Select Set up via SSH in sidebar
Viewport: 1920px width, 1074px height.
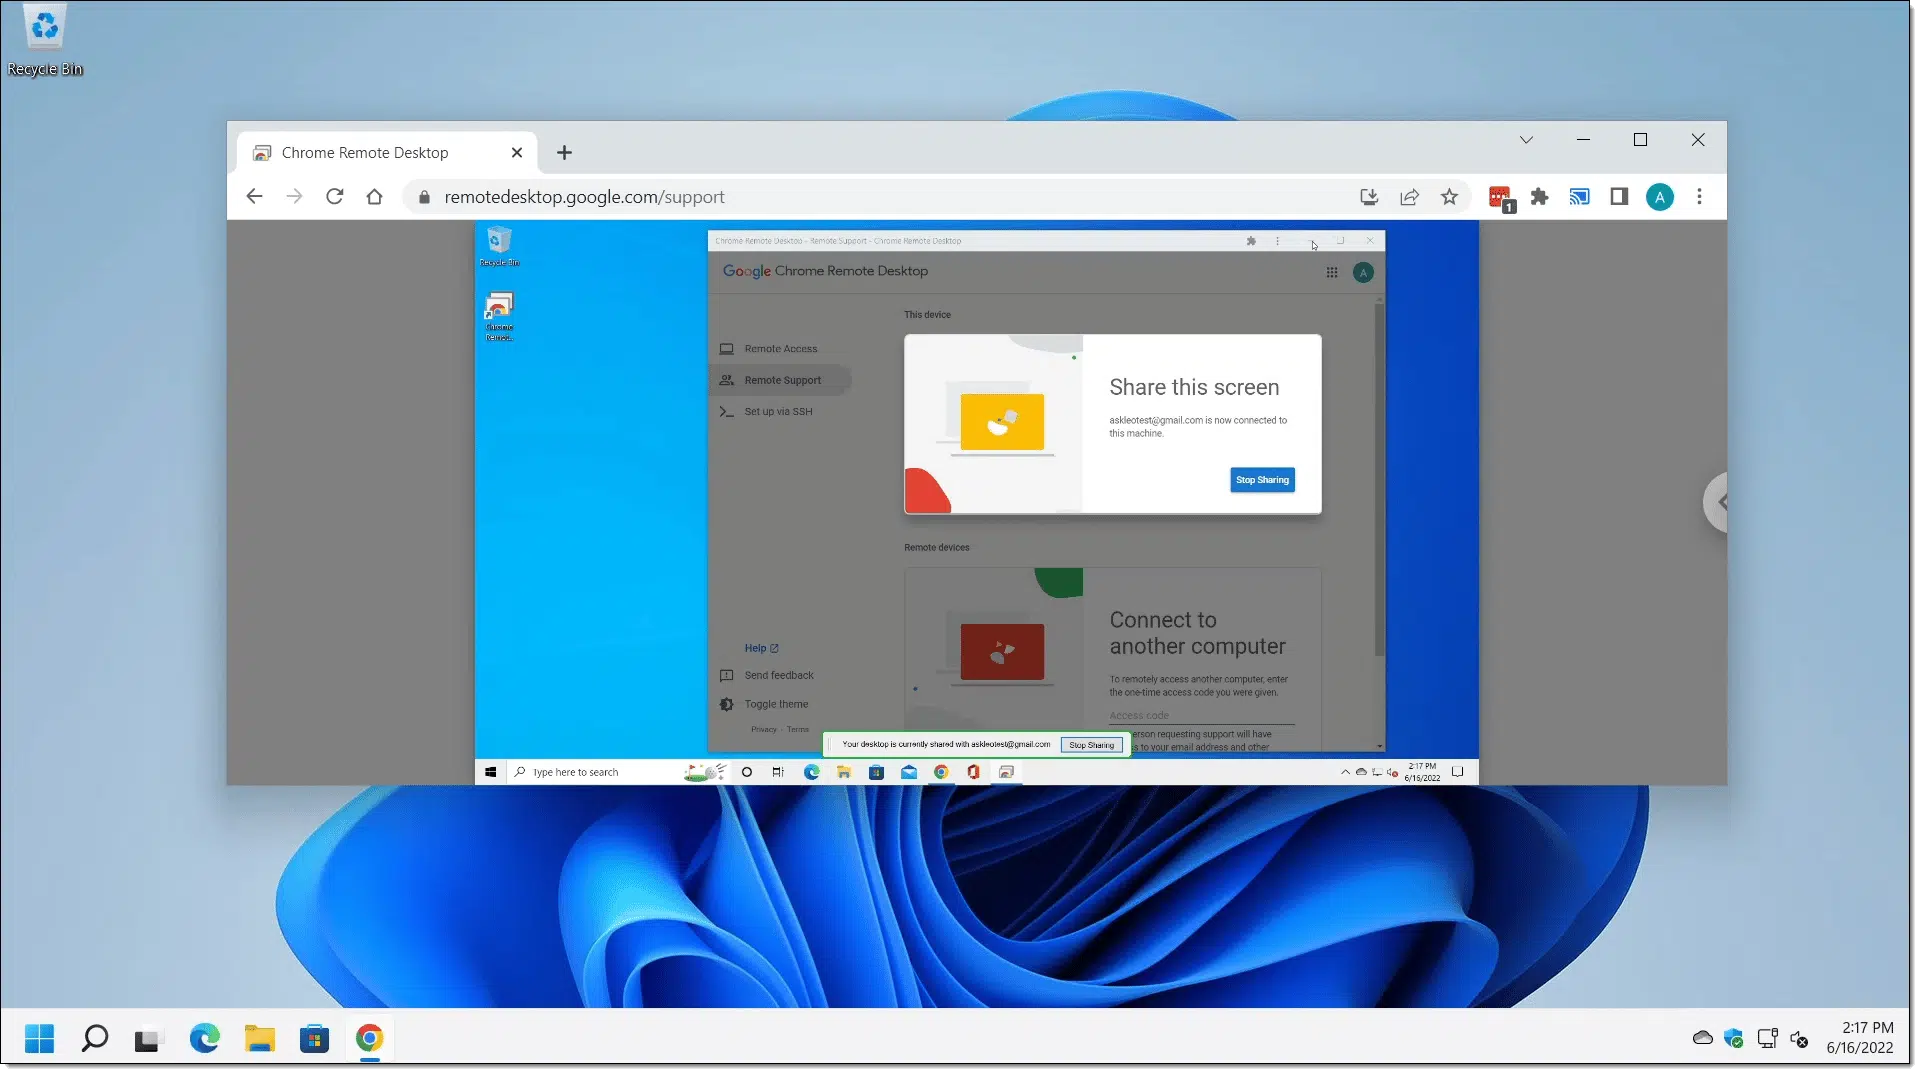pos(777,411)
